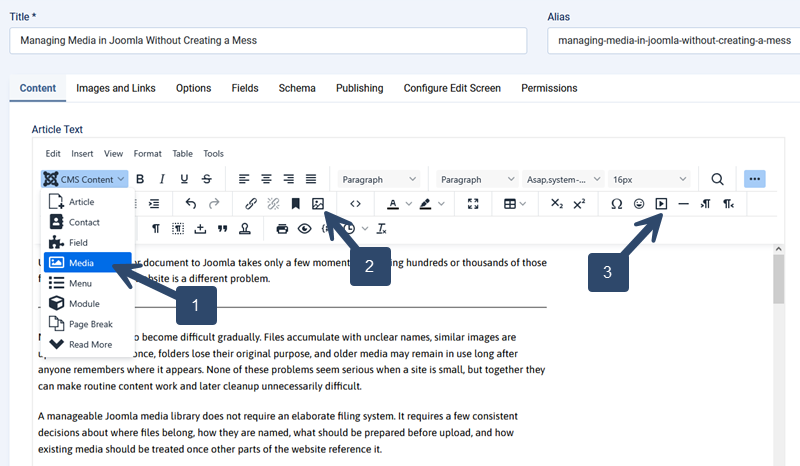Enter fullscreen editor mode
The width and height of the screenshot is (800, 466).
coord(473,204)
